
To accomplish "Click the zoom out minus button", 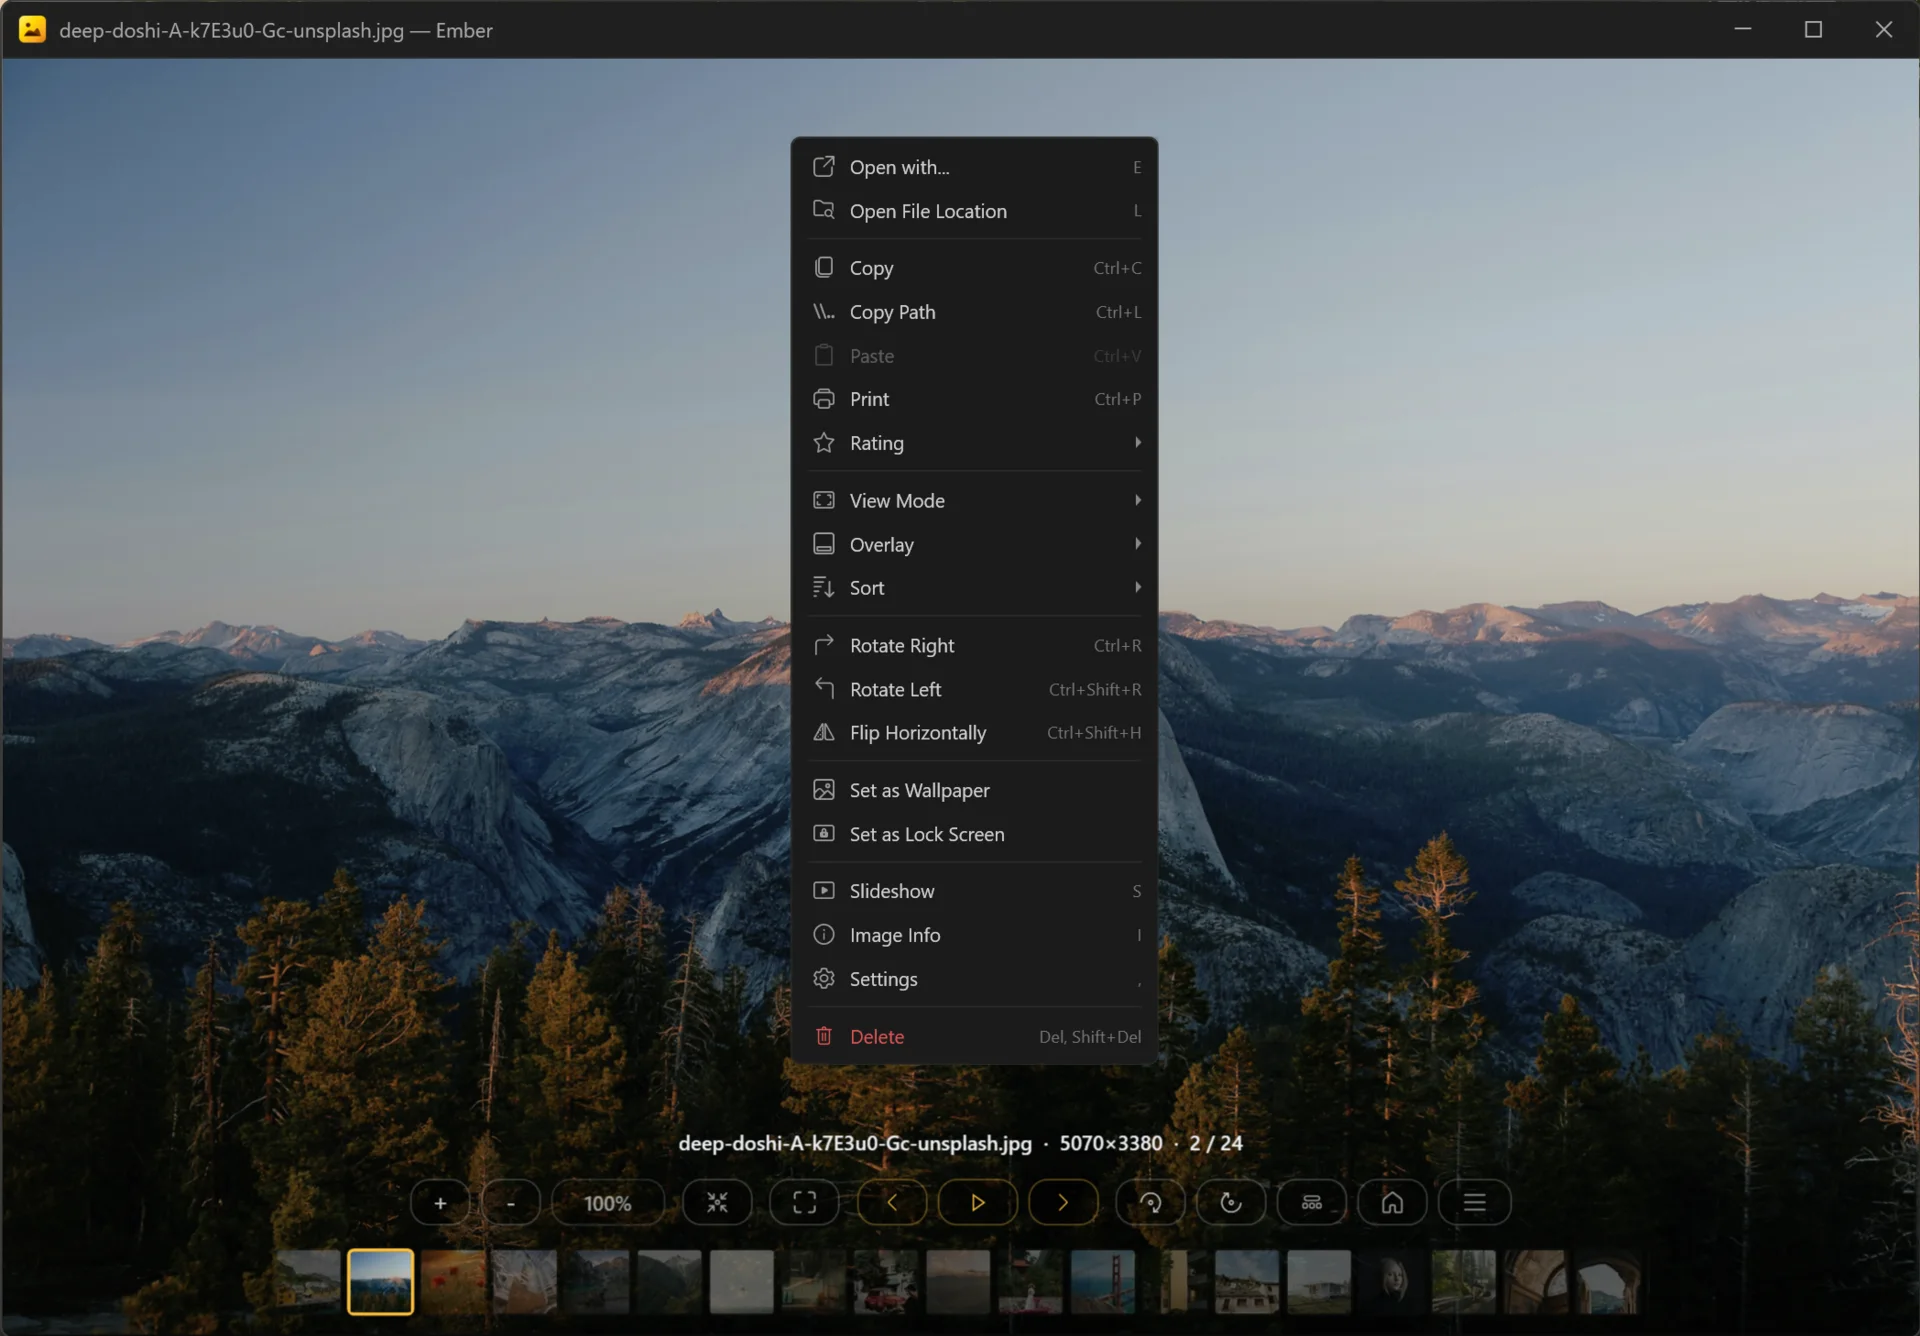I will click(x=510, y=1203).
